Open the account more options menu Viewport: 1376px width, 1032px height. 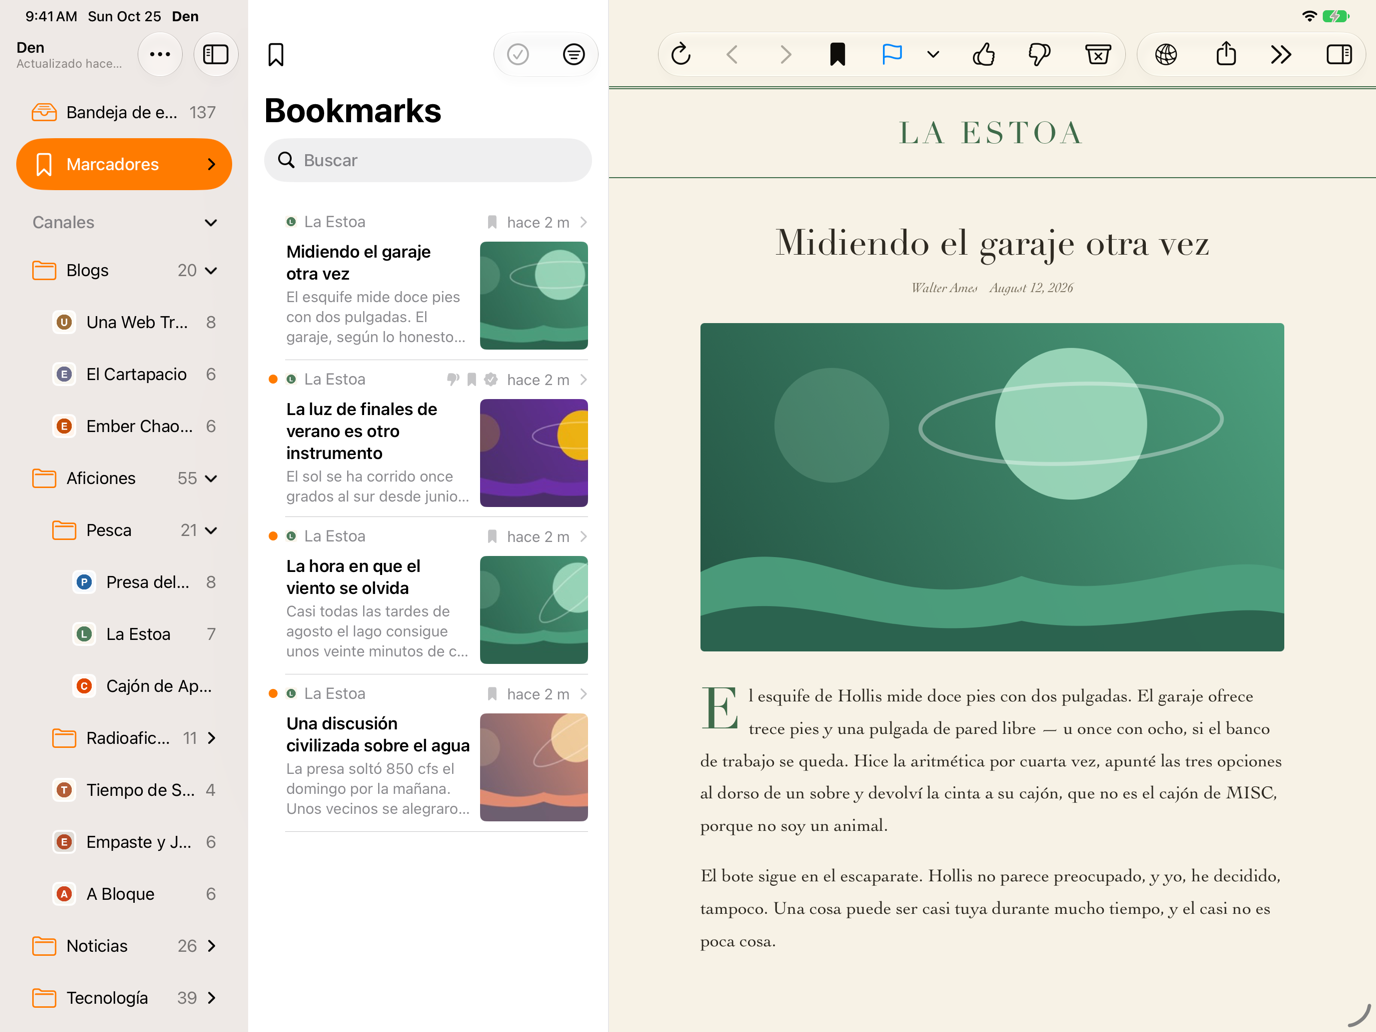coord(160,54)
